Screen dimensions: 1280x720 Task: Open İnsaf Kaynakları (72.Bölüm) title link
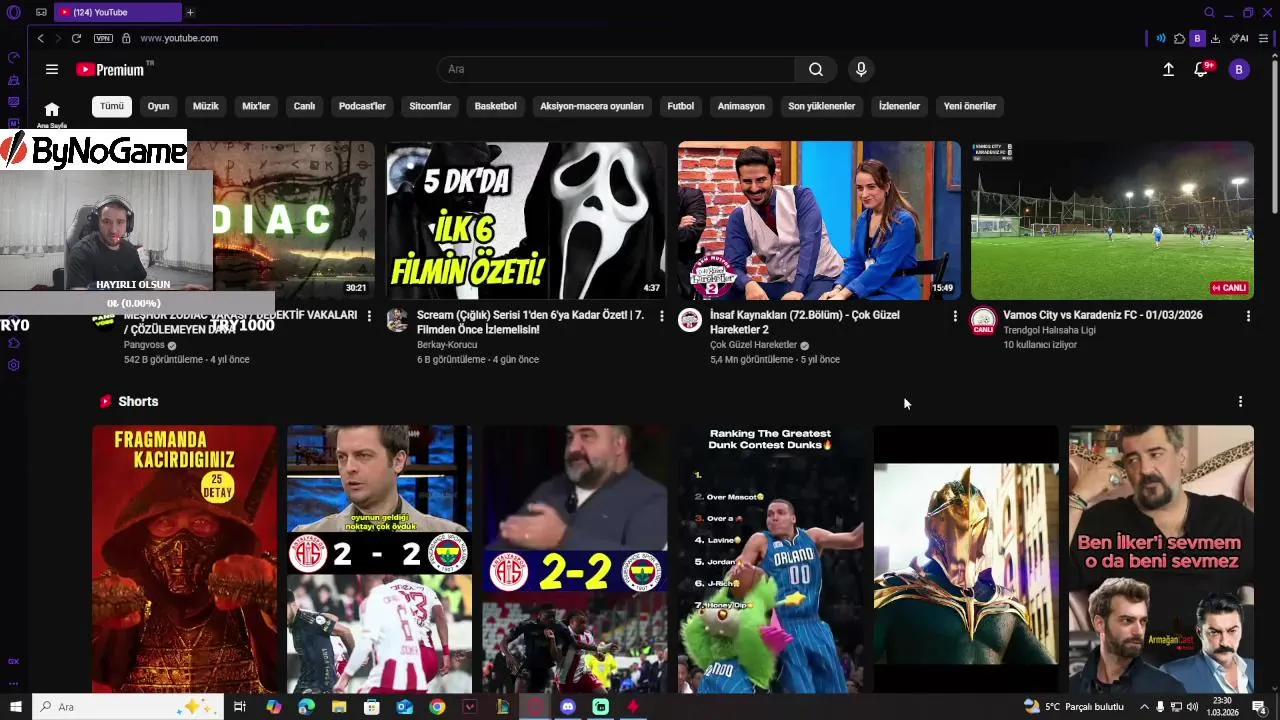(x=804, y=322)
